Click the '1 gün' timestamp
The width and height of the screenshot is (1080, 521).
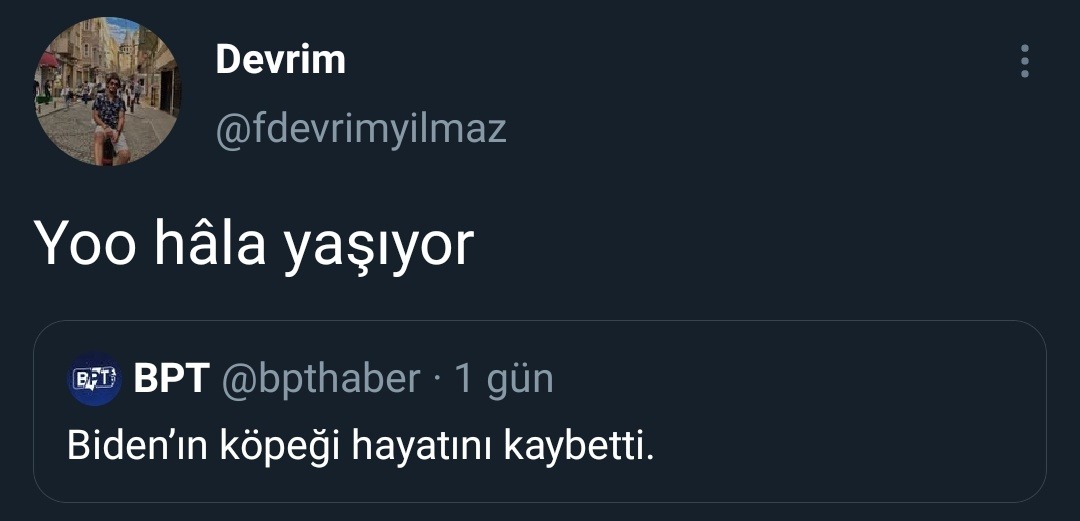[x=504, y=380]
